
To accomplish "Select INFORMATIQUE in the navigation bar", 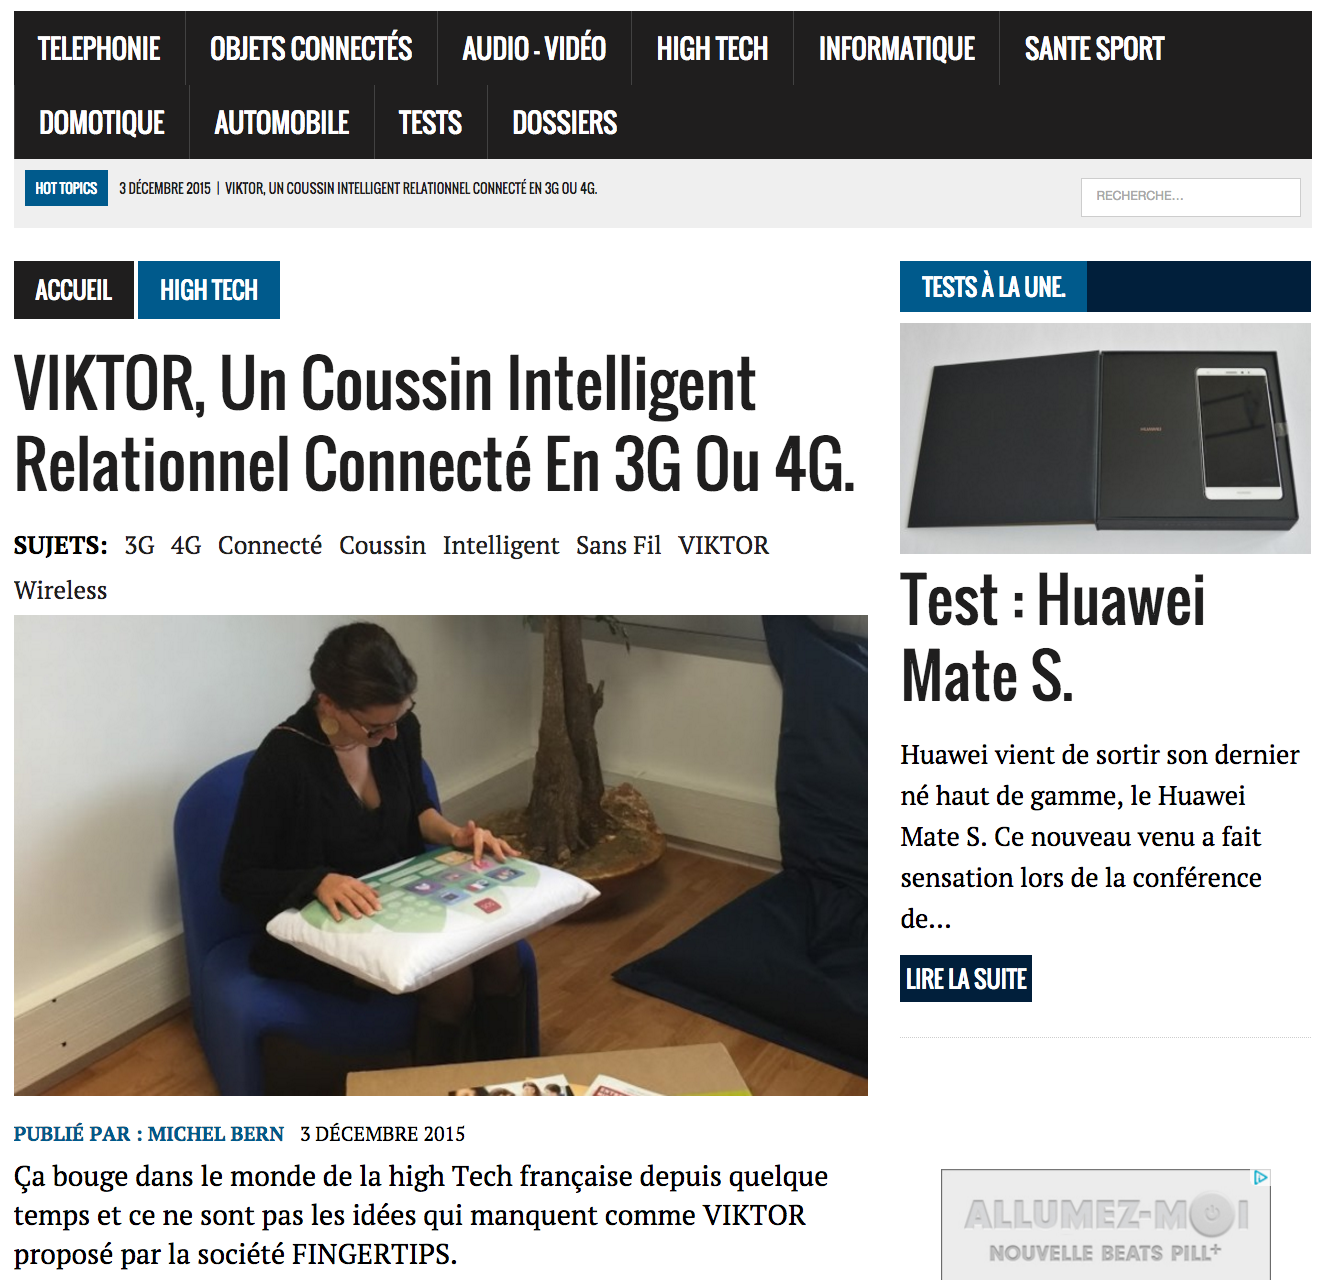I will click(896, 48).
